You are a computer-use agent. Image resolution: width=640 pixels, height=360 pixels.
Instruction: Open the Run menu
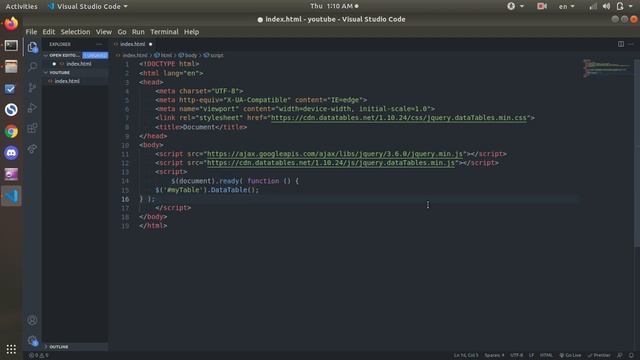(138, 32)
